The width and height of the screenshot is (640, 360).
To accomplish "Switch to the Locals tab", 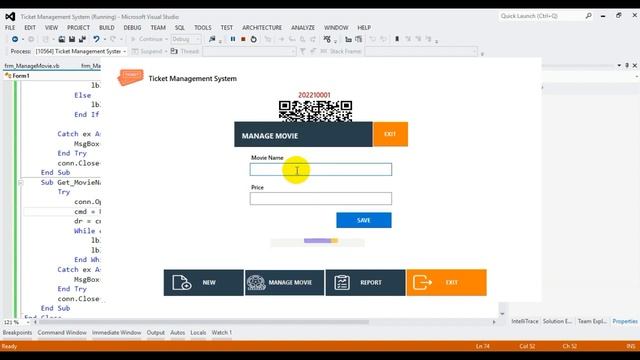I will point(198,333).
